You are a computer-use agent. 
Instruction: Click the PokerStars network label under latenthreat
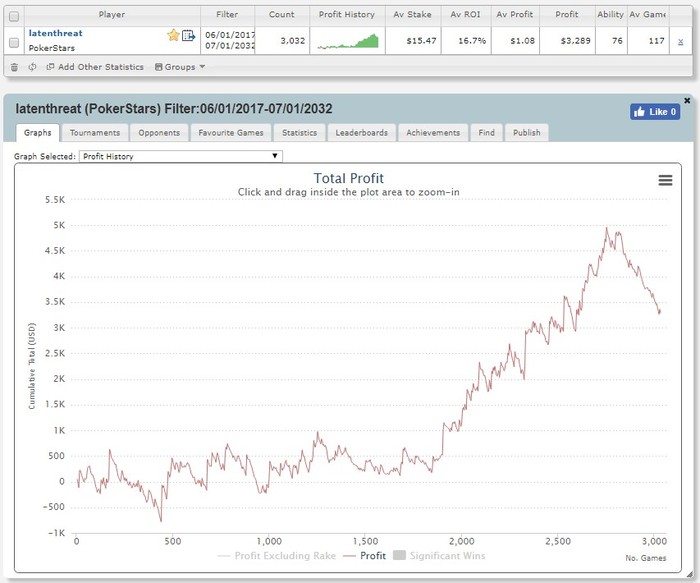[52, 48]
